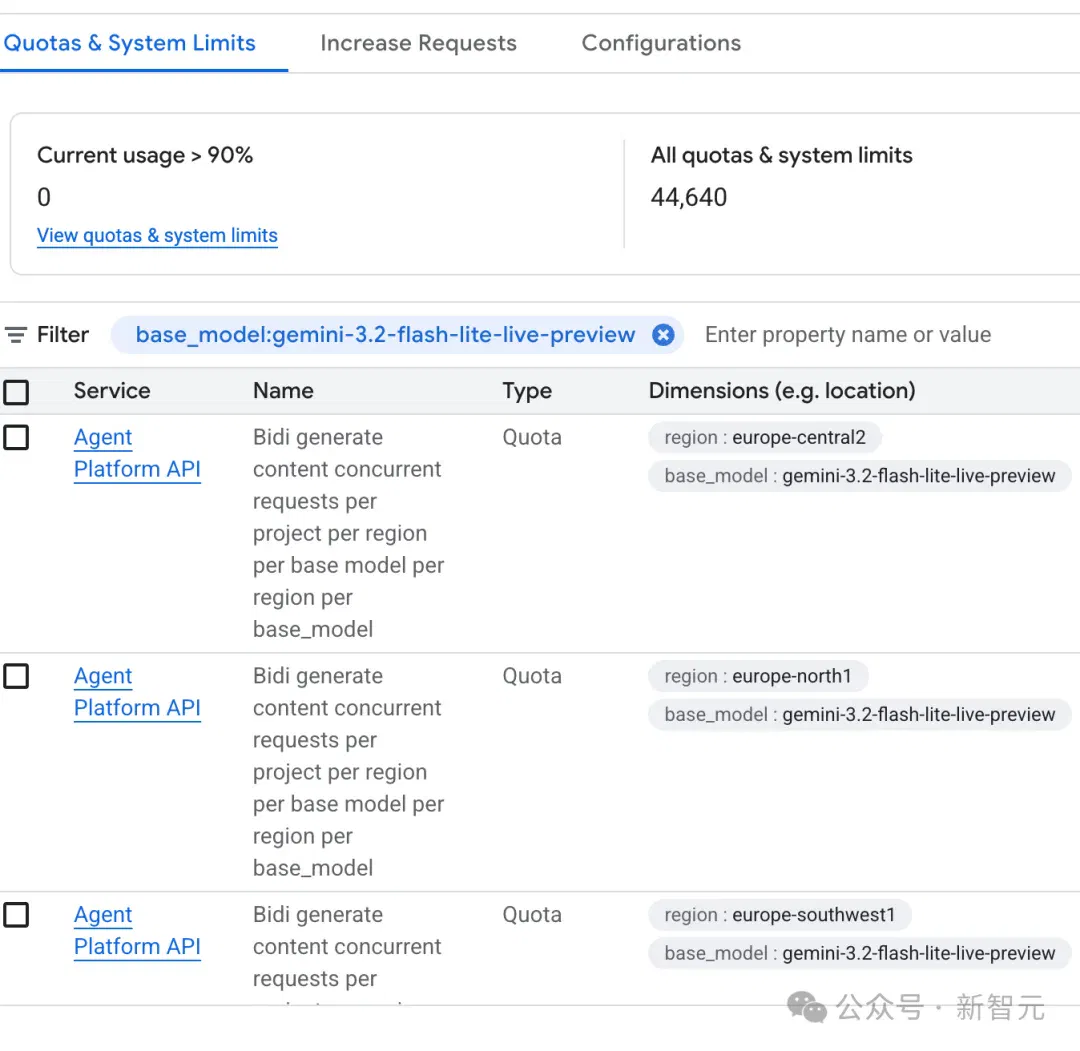
Task: Click the region europe-north1 dimension chip
Action: click(758, 676)
